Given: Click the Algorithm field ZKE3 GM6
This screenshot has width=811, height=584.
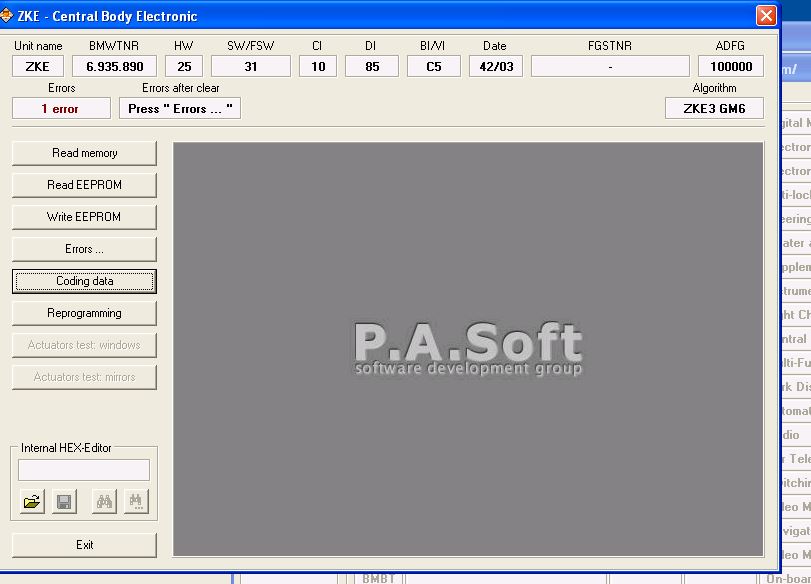Looking at the screenshot, I should coord(714,108).
